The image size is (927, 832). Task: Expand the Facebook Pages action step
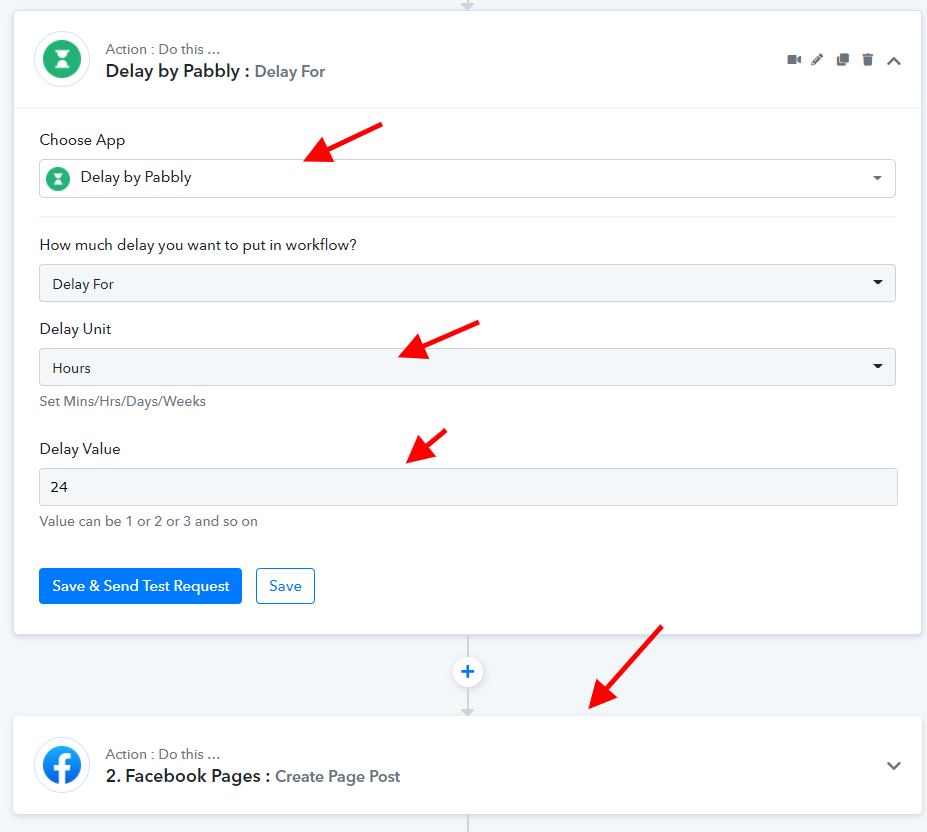click(893, 766)
